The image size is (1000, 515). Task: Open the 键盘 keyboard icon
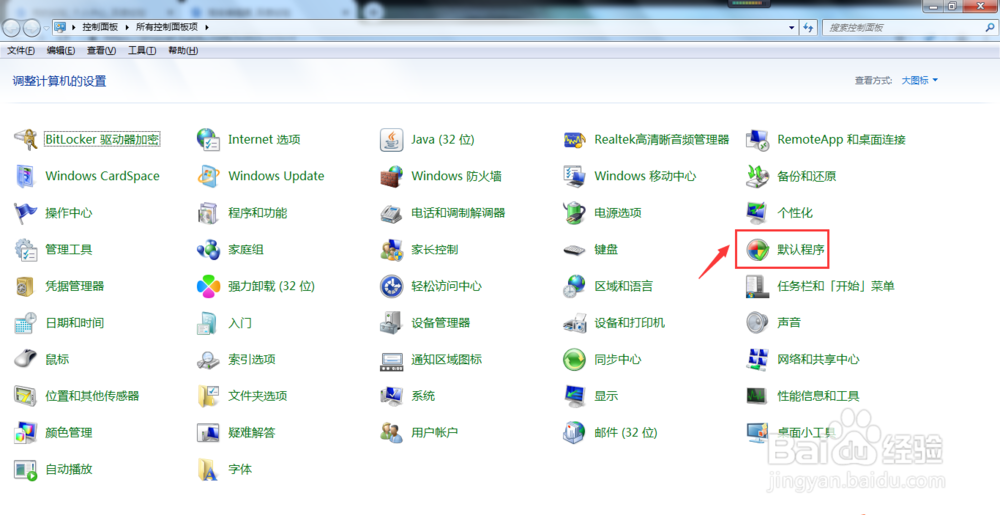point(575,249)
